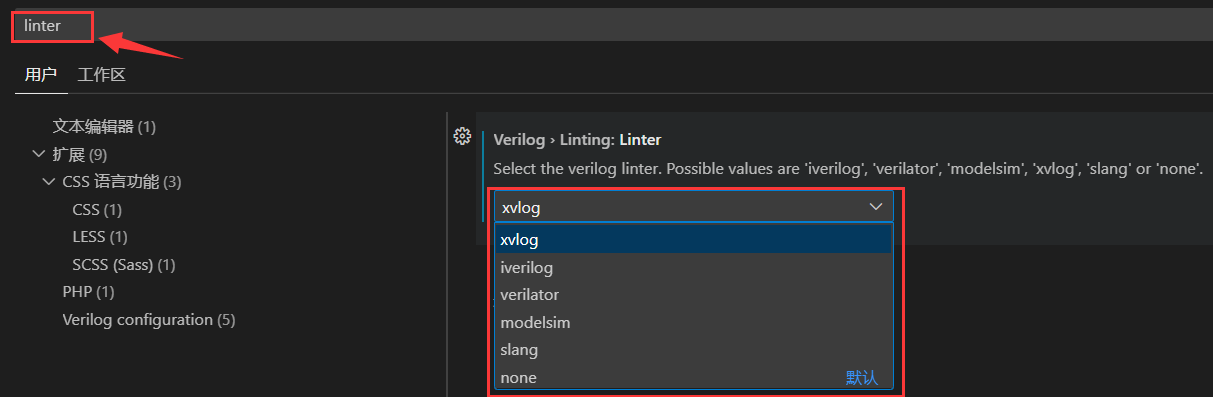Switch to the 用户 settings tab
This screenshot has height=397, width=1213.
pyautogui.click(x=41, y=75)
